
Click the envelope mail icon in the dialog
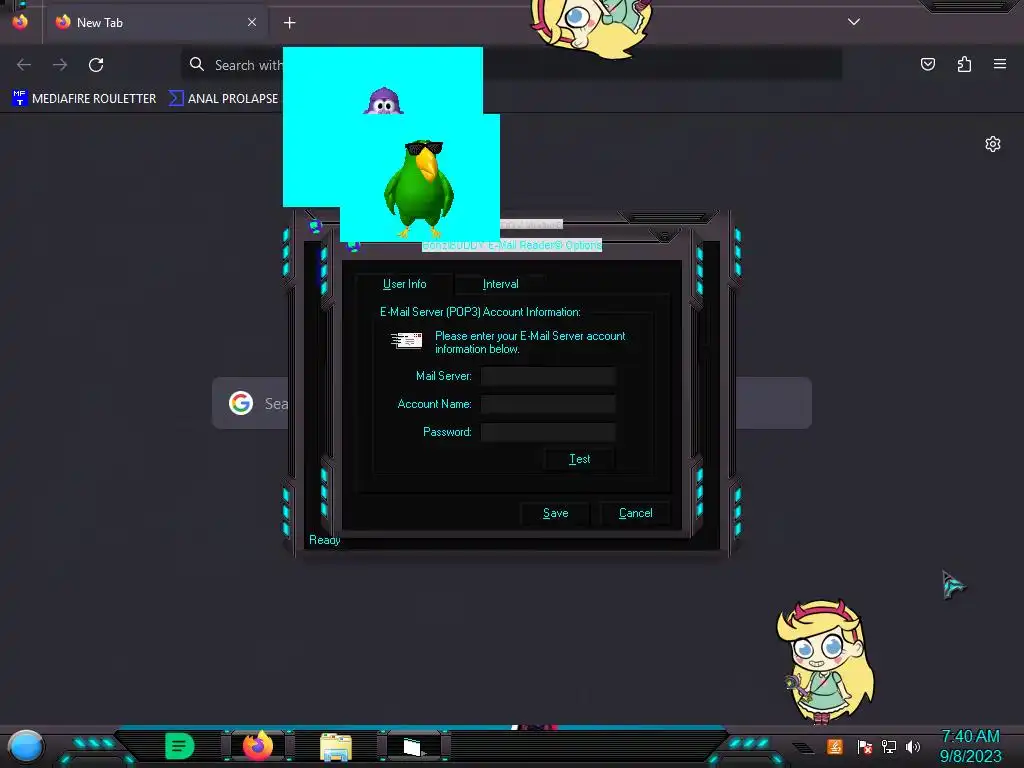pos(406,340)
